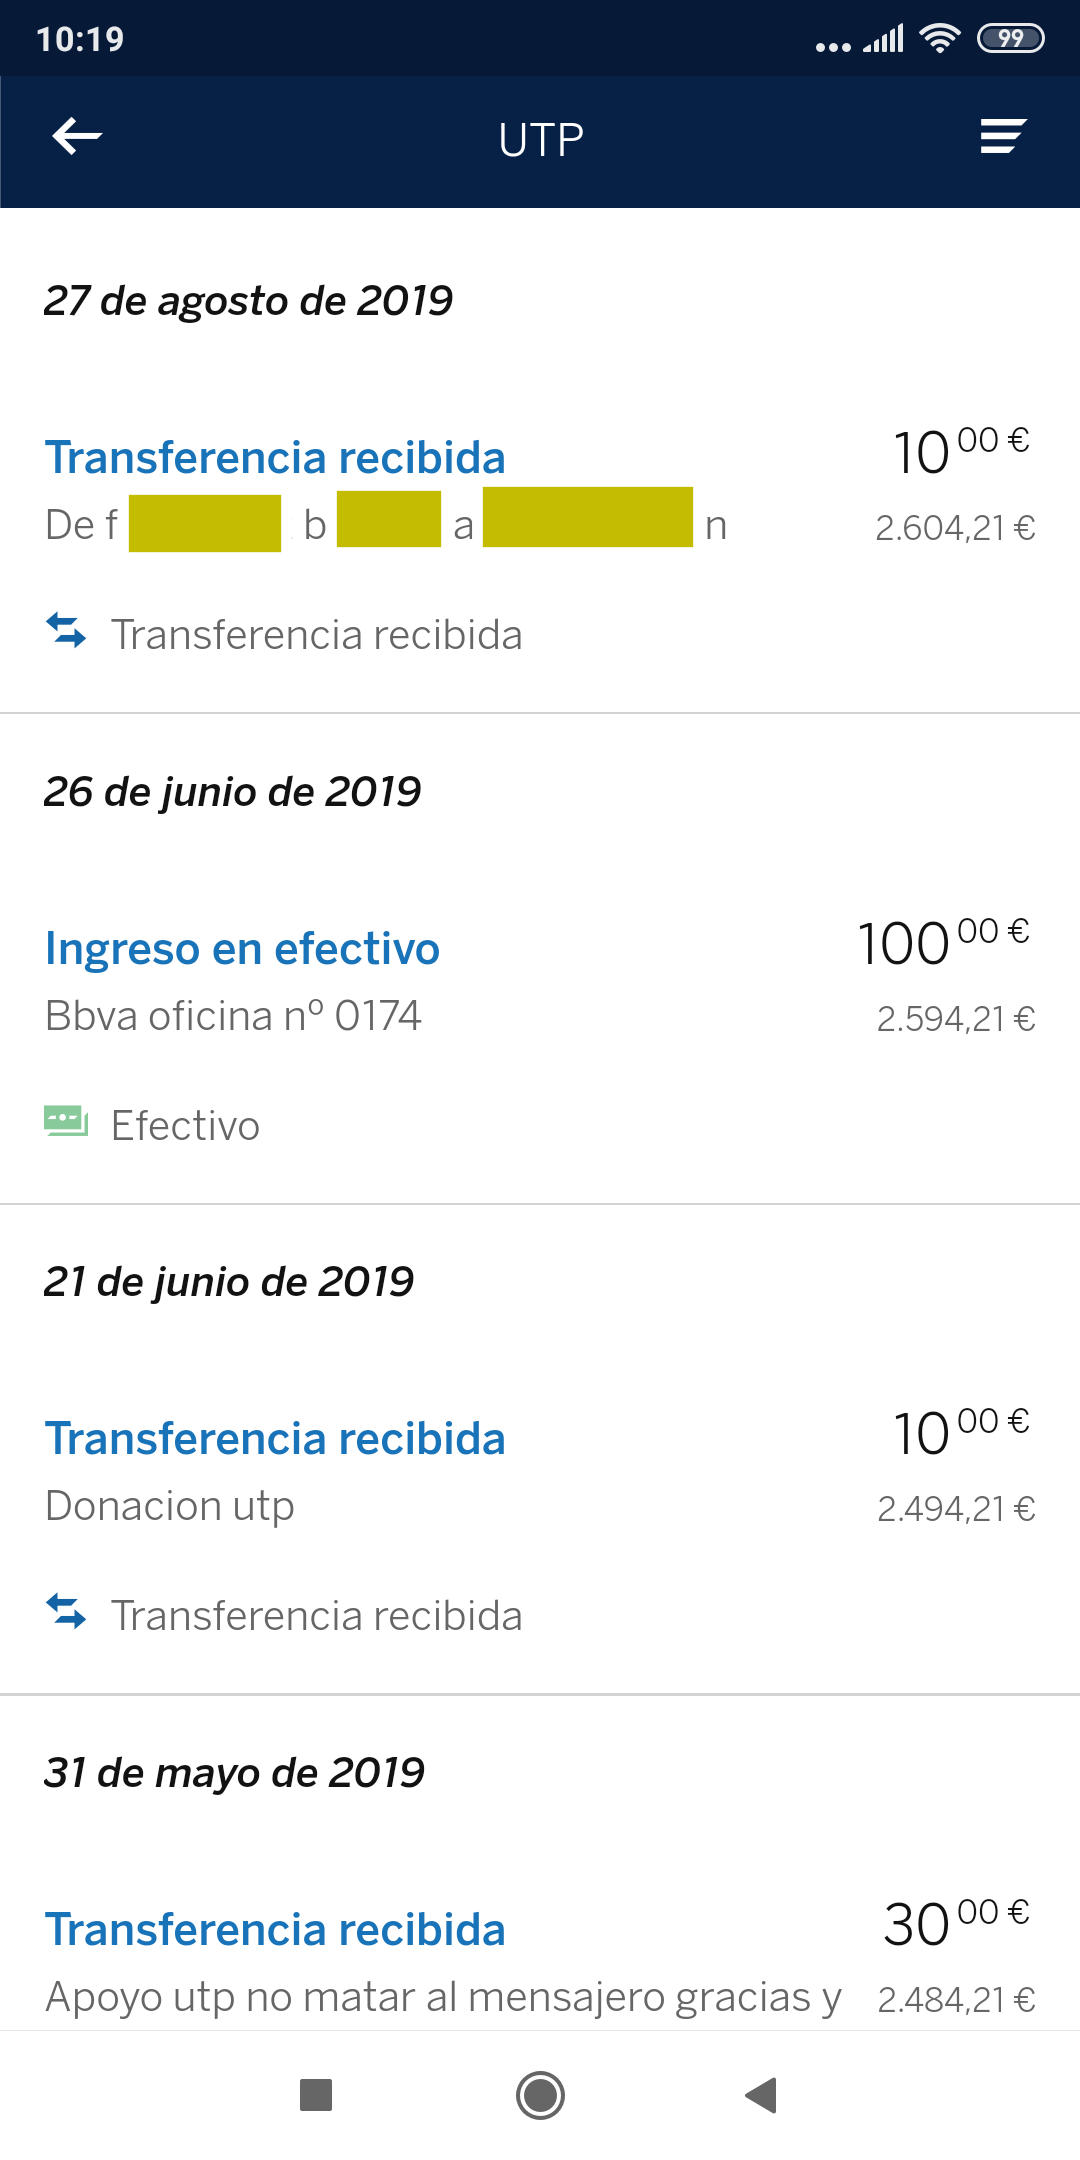
Task: Open the Ingreso en efectivo transaction
Action: click(x=242, y=949)
